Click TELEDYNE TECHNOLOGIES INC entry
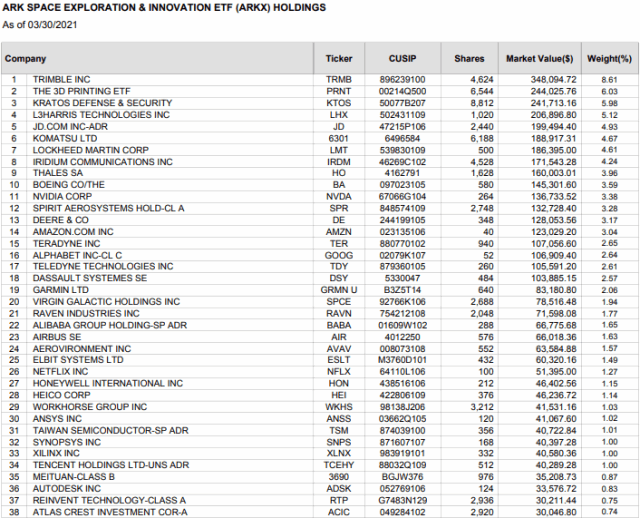Image resolution: width=640 pixels, height=518 pixels. click(x=103, y=267)
